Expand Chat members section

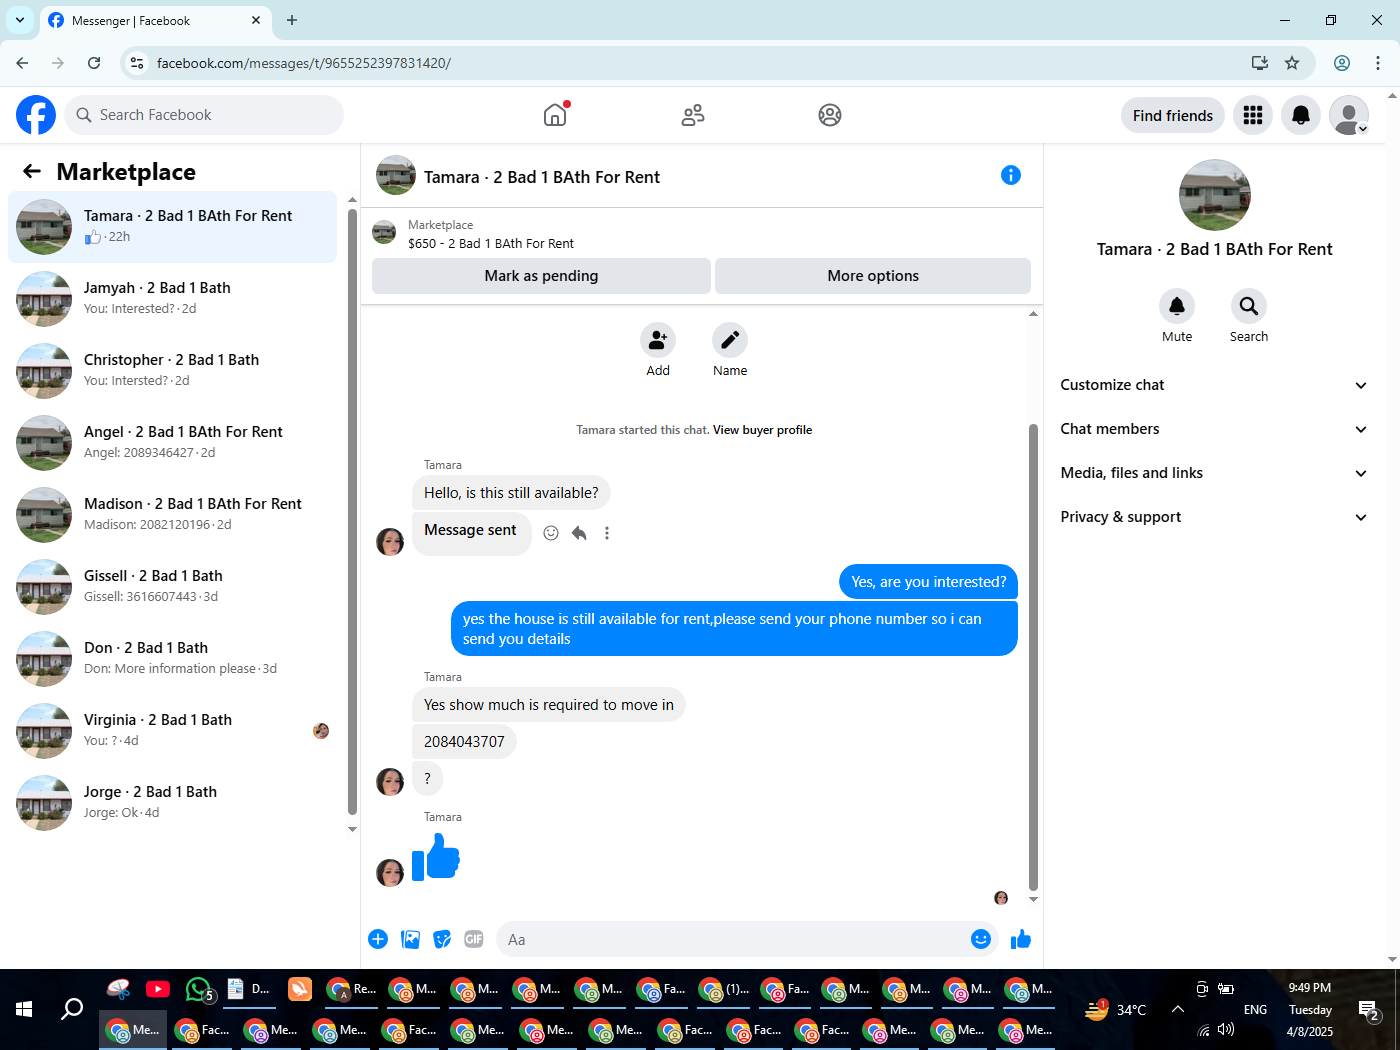[1214, 429]
